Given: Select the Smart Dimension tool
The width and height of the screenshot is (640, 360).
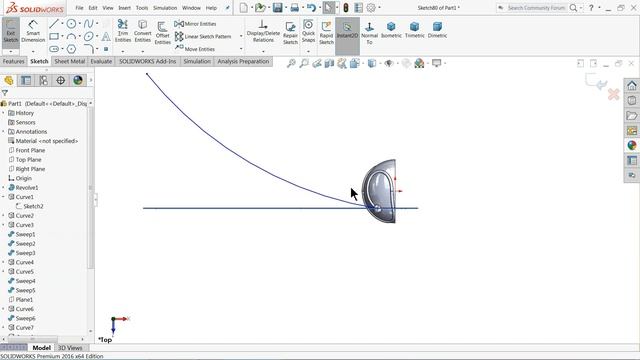Looking at the screenshot, I should (x=33, y=32).
